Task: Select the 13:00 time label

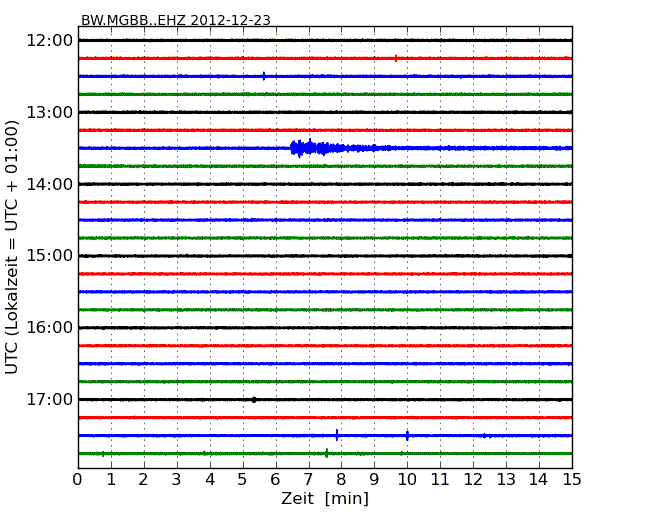Action: 49,112
